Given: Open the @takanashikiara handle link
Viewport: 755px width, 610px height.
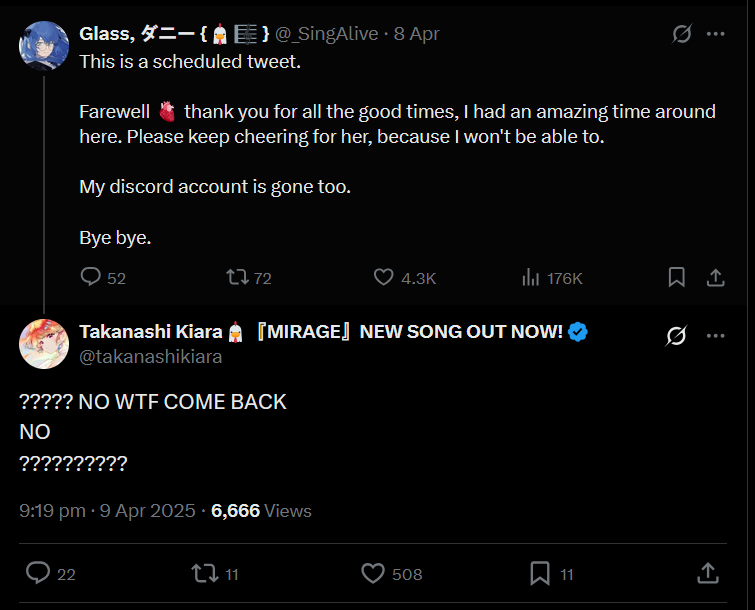Looking at the screenshot, I should coord(151,356).
